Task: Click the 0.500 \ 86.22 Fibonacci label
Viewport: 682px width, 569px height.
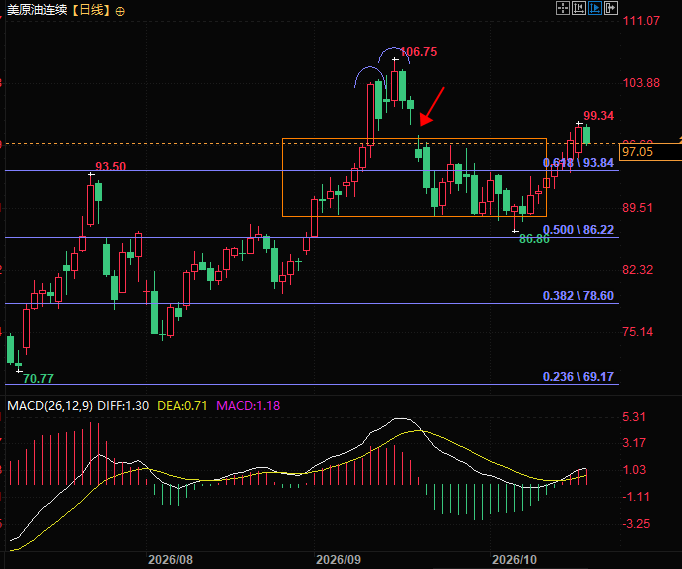Action: 578,230
